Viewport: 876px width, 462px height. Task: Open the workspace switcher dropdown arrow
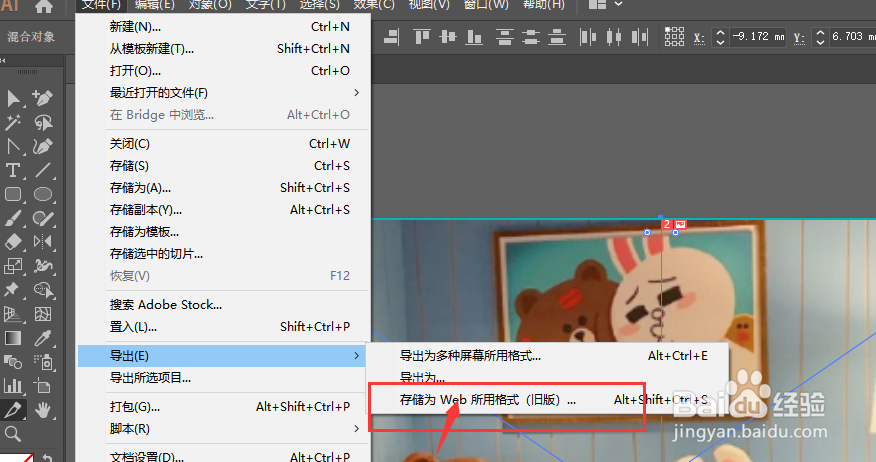pyautogui.click(x=618, y=4)
